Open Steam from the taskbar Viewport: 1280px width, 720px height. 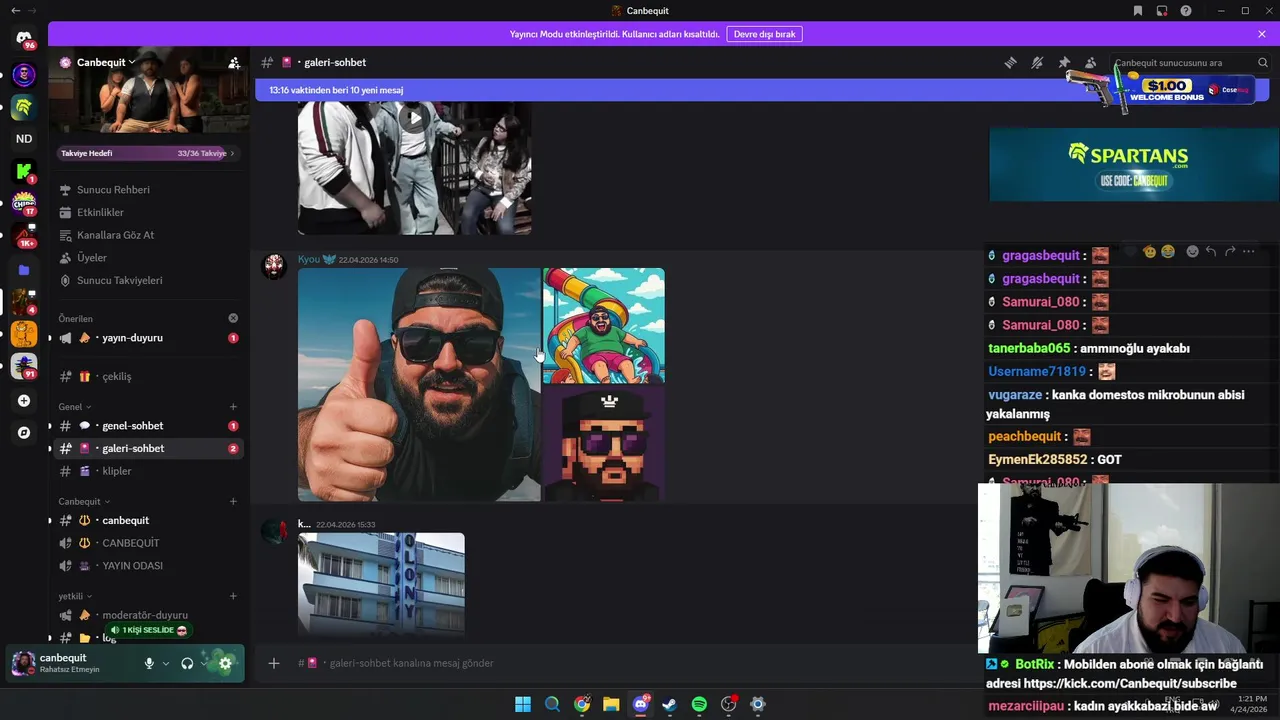pos(670,704)
